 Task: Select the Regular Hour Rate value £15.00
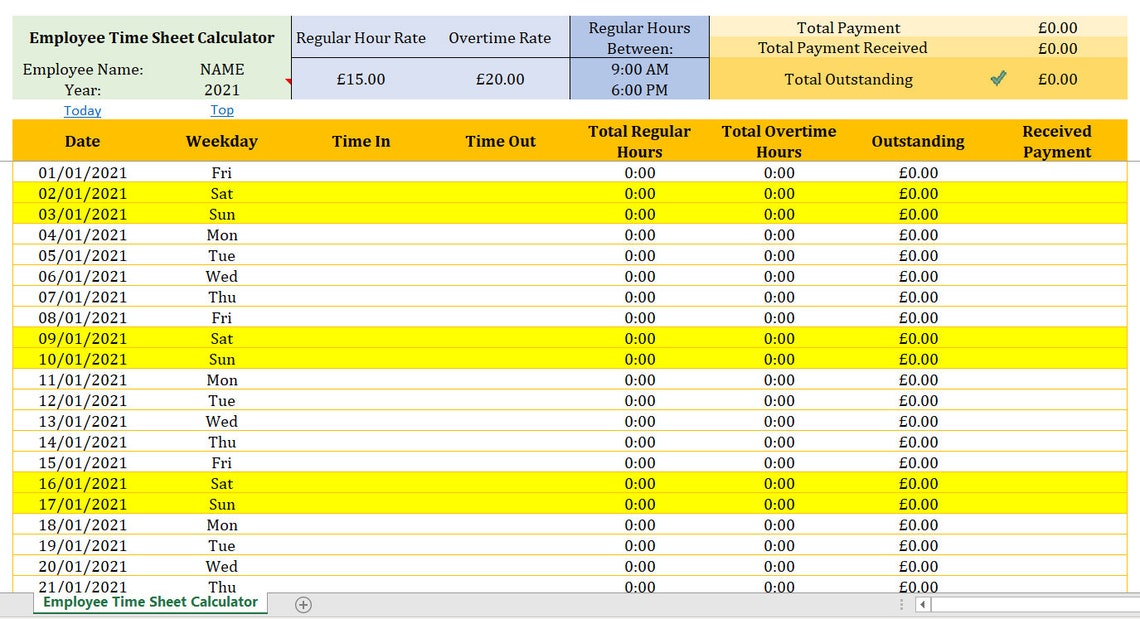point(361,78)
